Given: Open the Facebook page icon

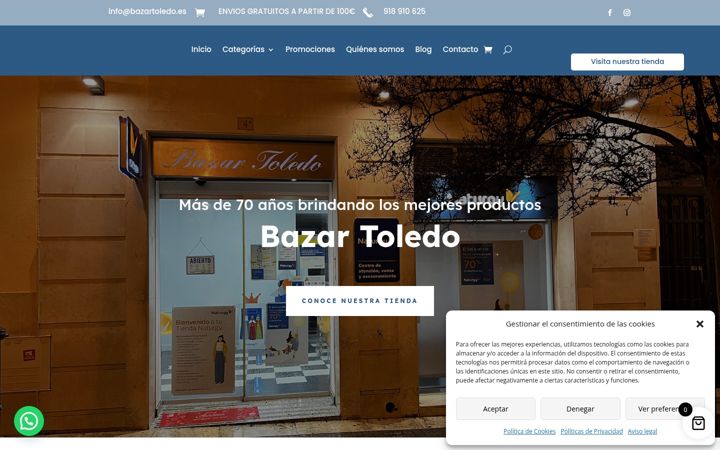Looking at the screenshot, I should click(x=610, y=13).
